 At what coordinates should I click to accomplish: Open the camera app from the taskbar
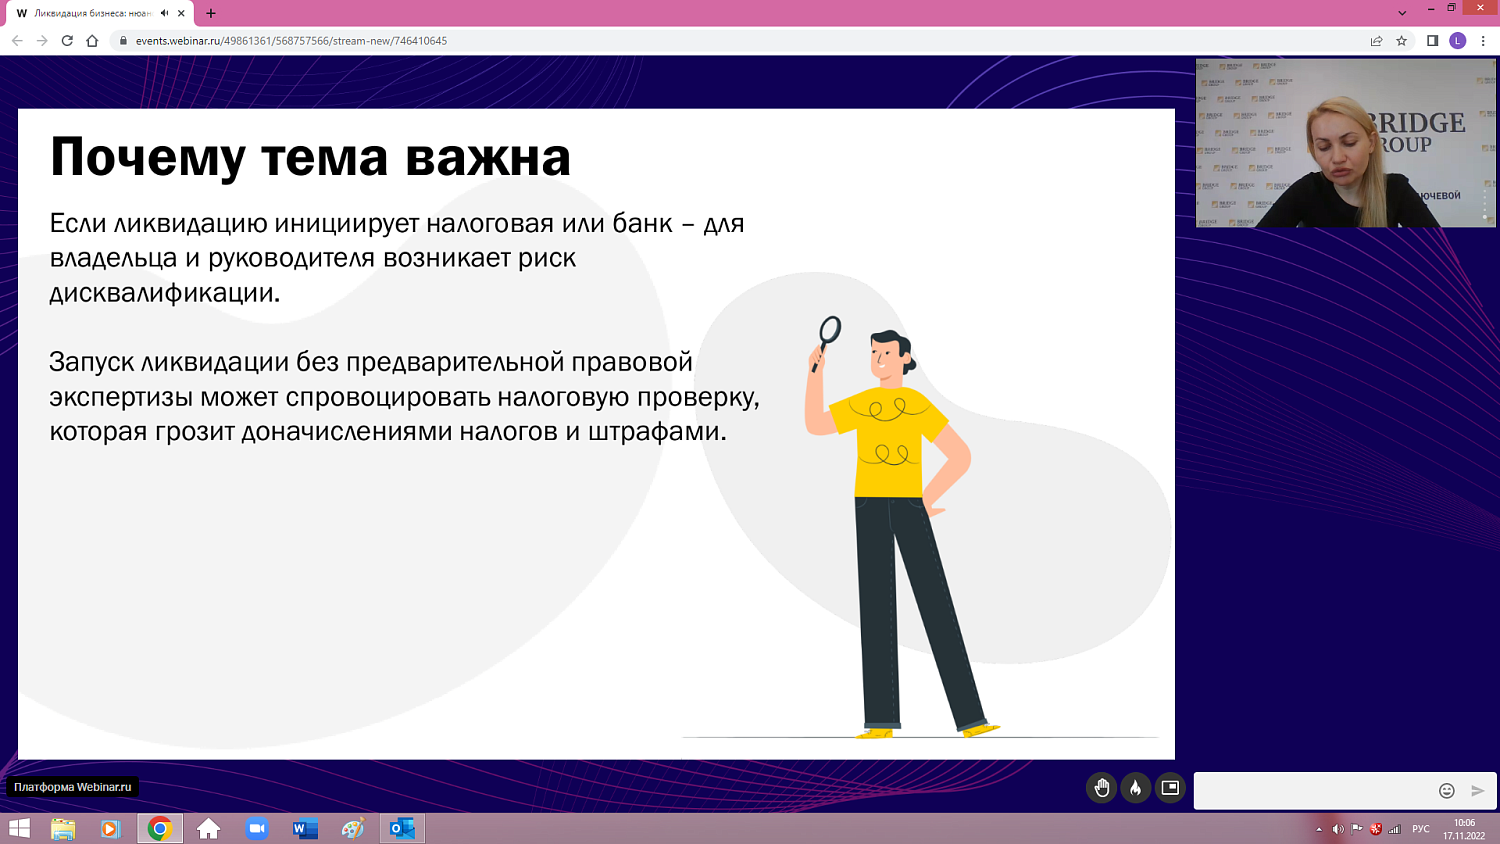(x=256, y=828)
